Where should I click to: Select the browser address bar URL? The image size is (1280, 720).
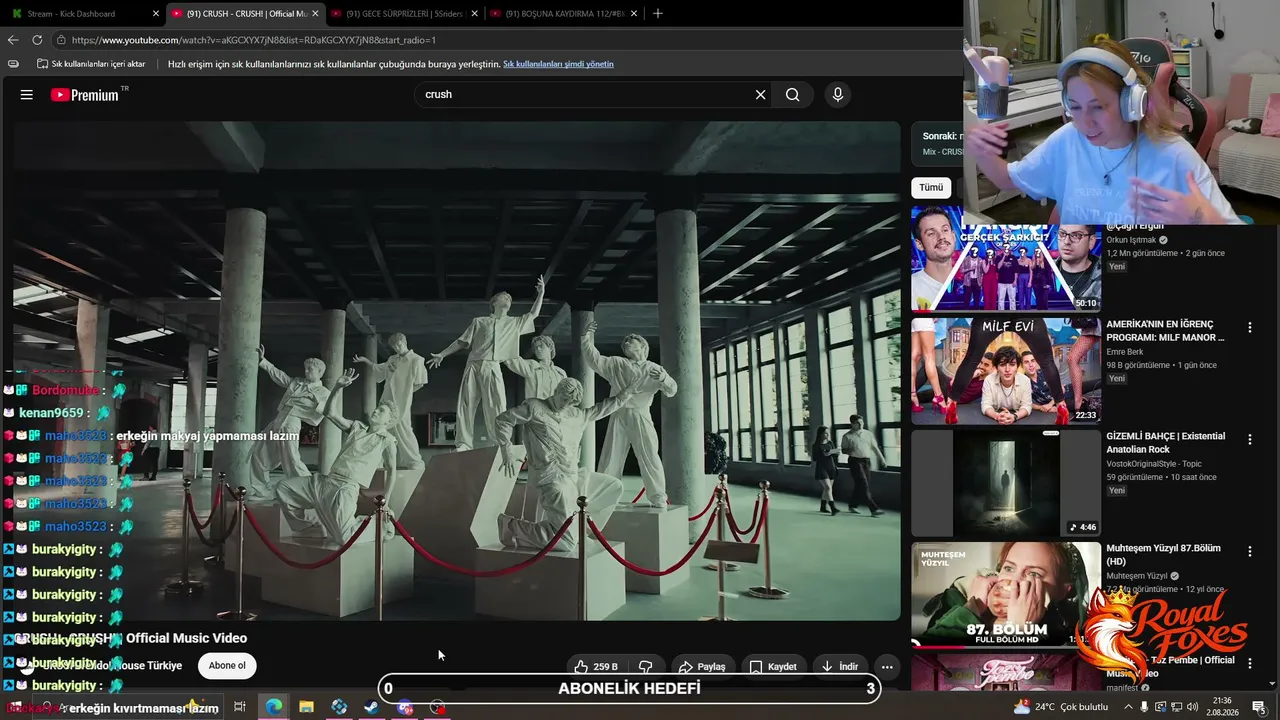point(254,40)
